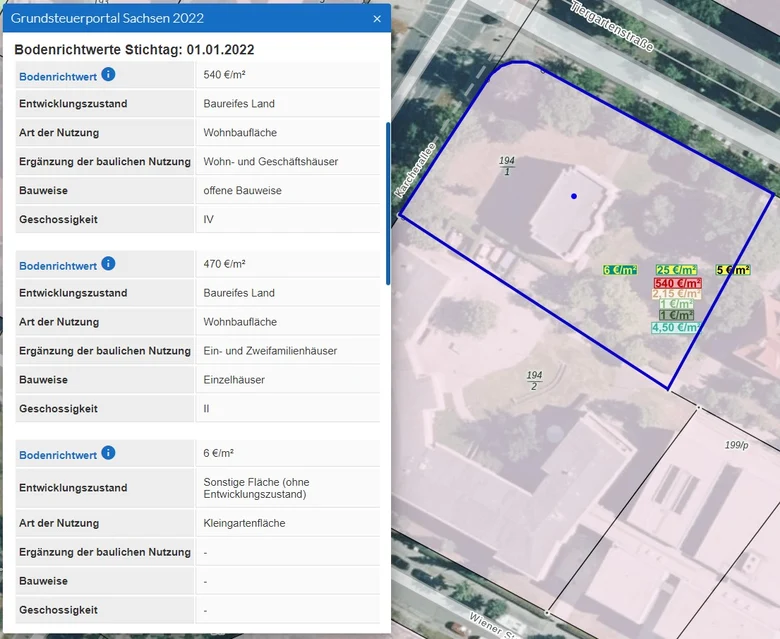Click info icon beside 470 €/m² Bodenrichtwert
Viewport: 780px width, 639px height.
coord(108,264)
